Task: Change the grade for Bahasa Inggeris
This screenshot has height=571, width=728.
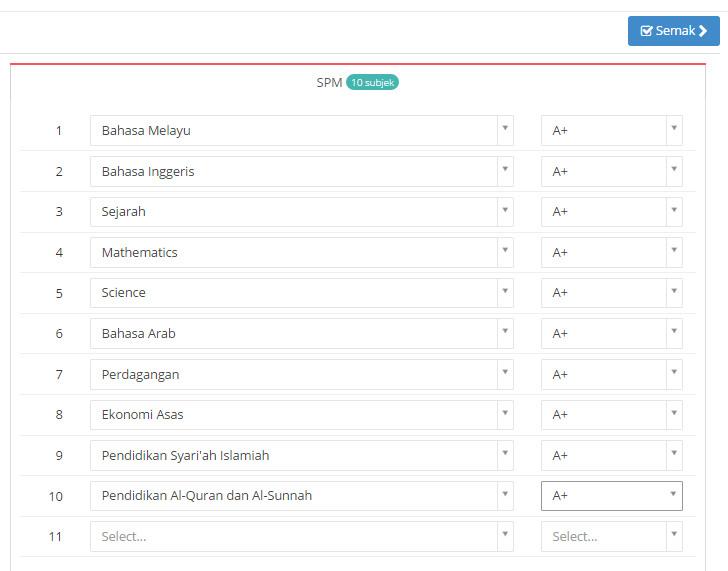Action: pos(611,171)
